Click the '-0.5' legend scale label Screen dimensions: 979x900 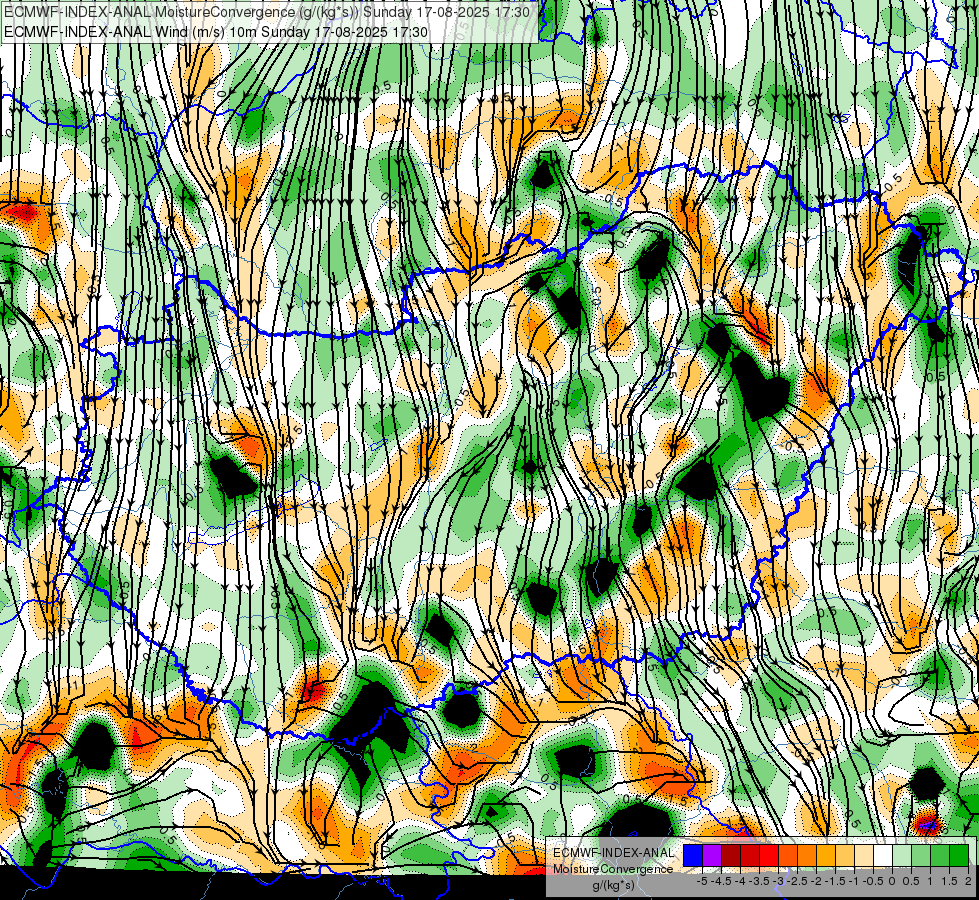[x=873, y=881]
